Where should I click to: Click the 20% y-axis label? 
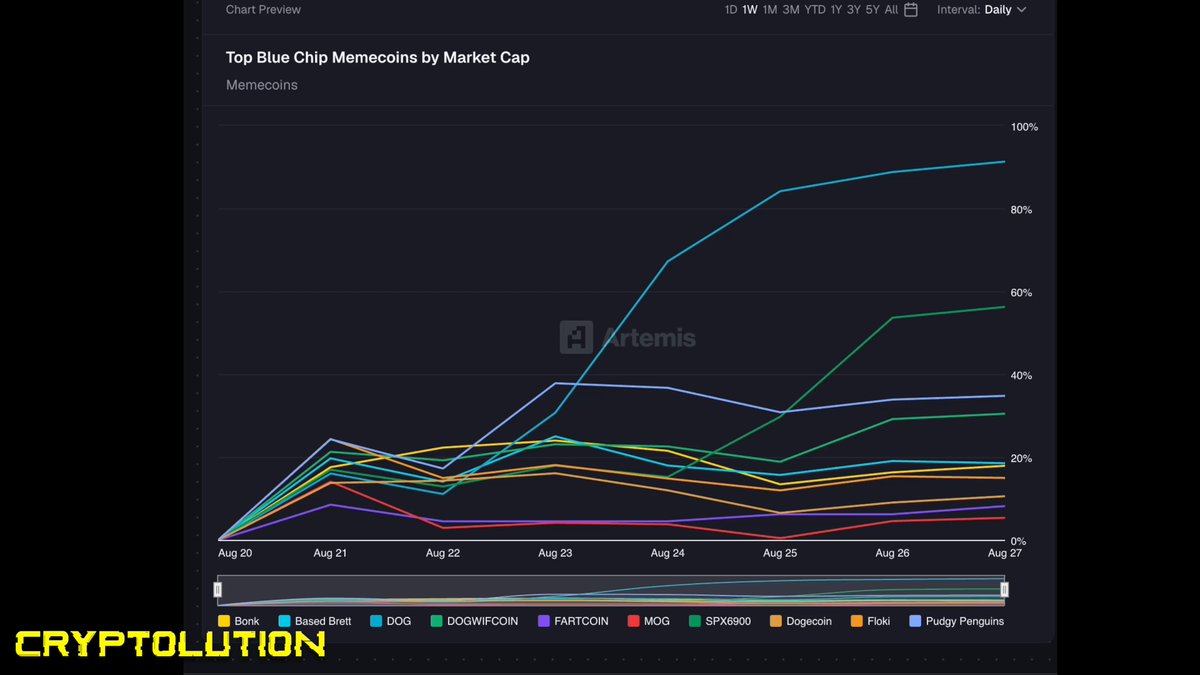(1023, 459)
